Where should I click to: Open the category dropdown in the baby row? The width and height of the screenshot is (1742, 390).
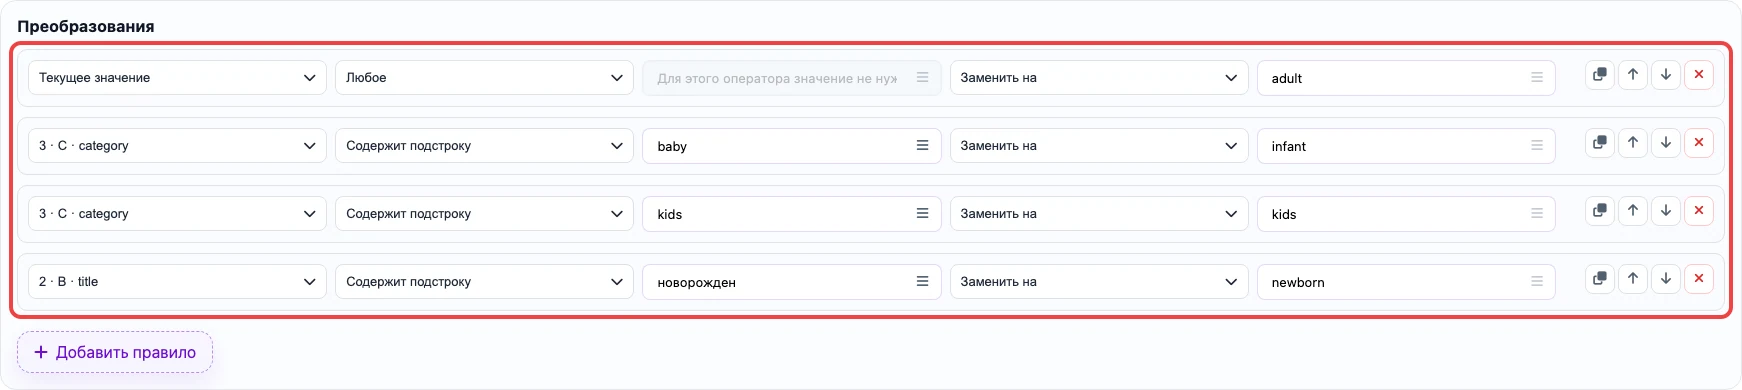(x=177, y=146)
